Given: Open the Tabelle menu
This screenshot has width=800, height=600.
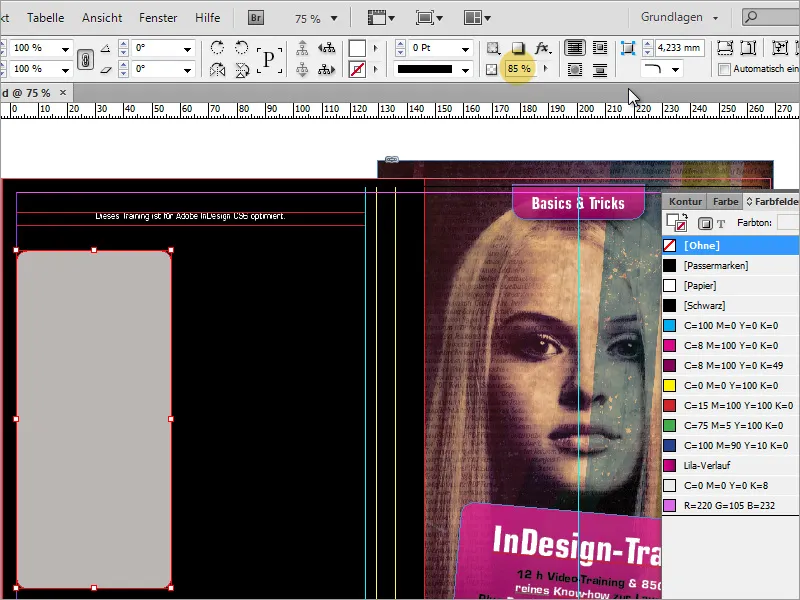Looking at the screenshot, I should (45, 18).
